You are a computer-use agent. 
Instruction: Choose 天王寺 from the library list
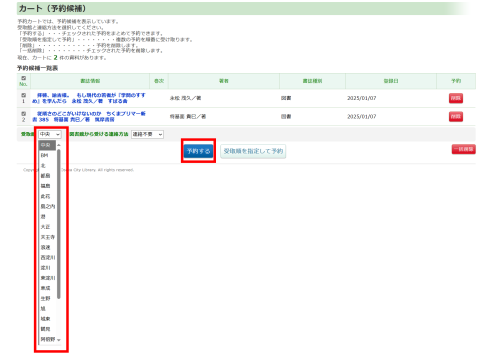click(47, 237)
